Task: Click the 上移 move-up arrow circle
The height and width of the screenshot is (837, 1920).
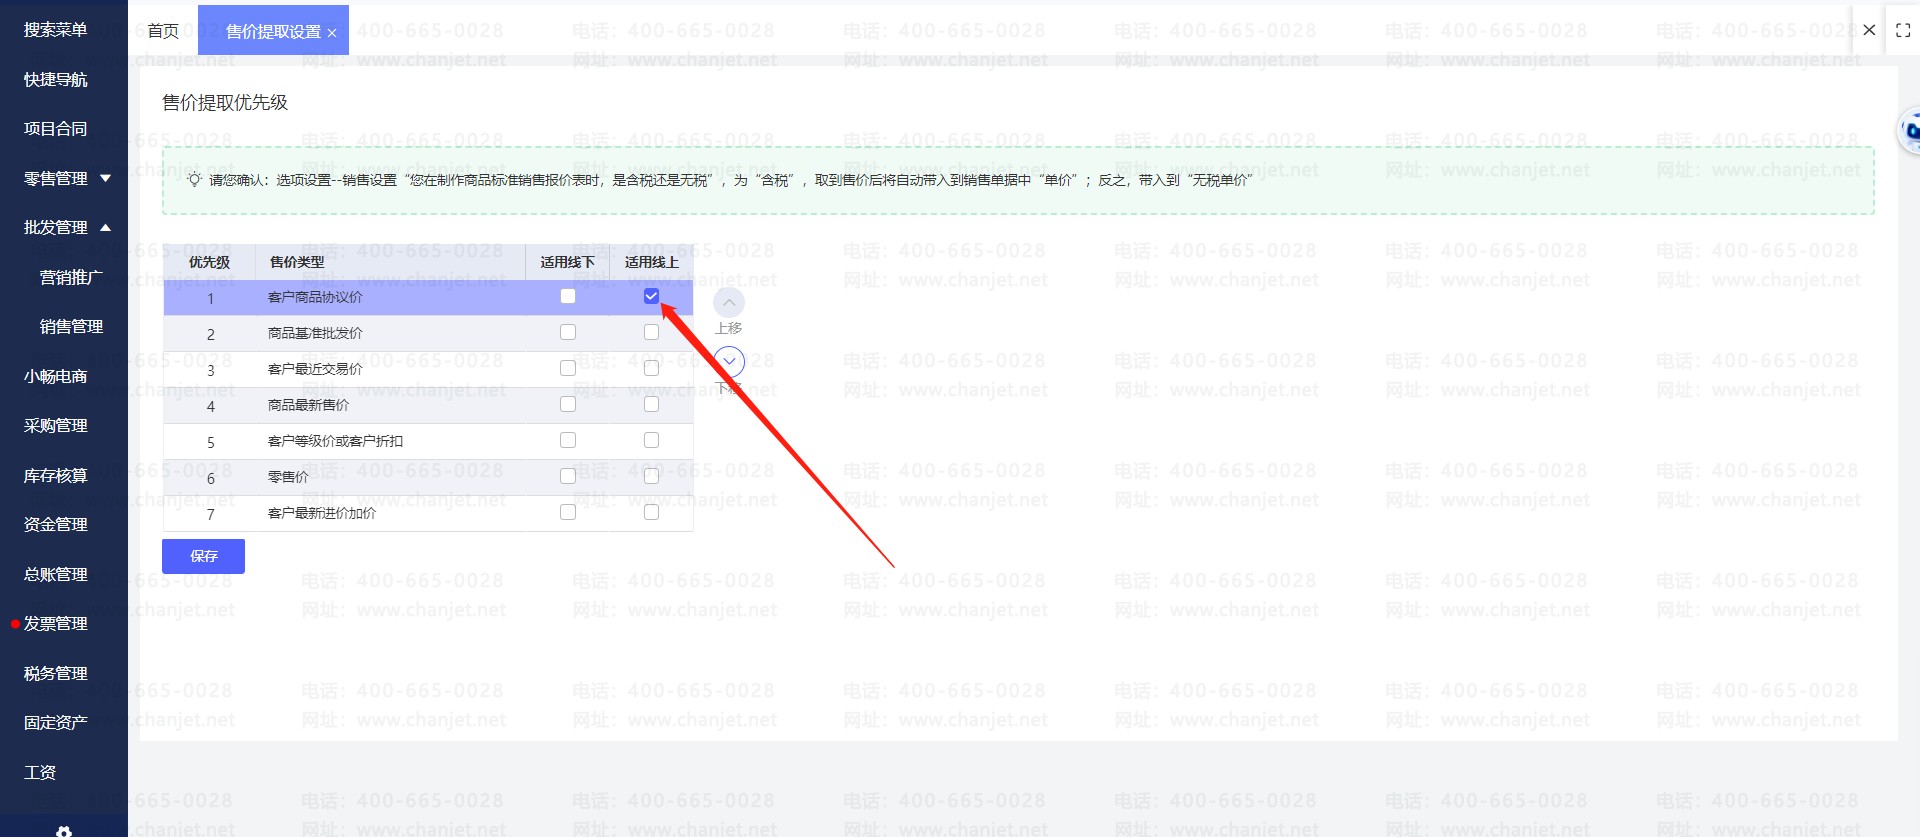Action: point(729,302)
